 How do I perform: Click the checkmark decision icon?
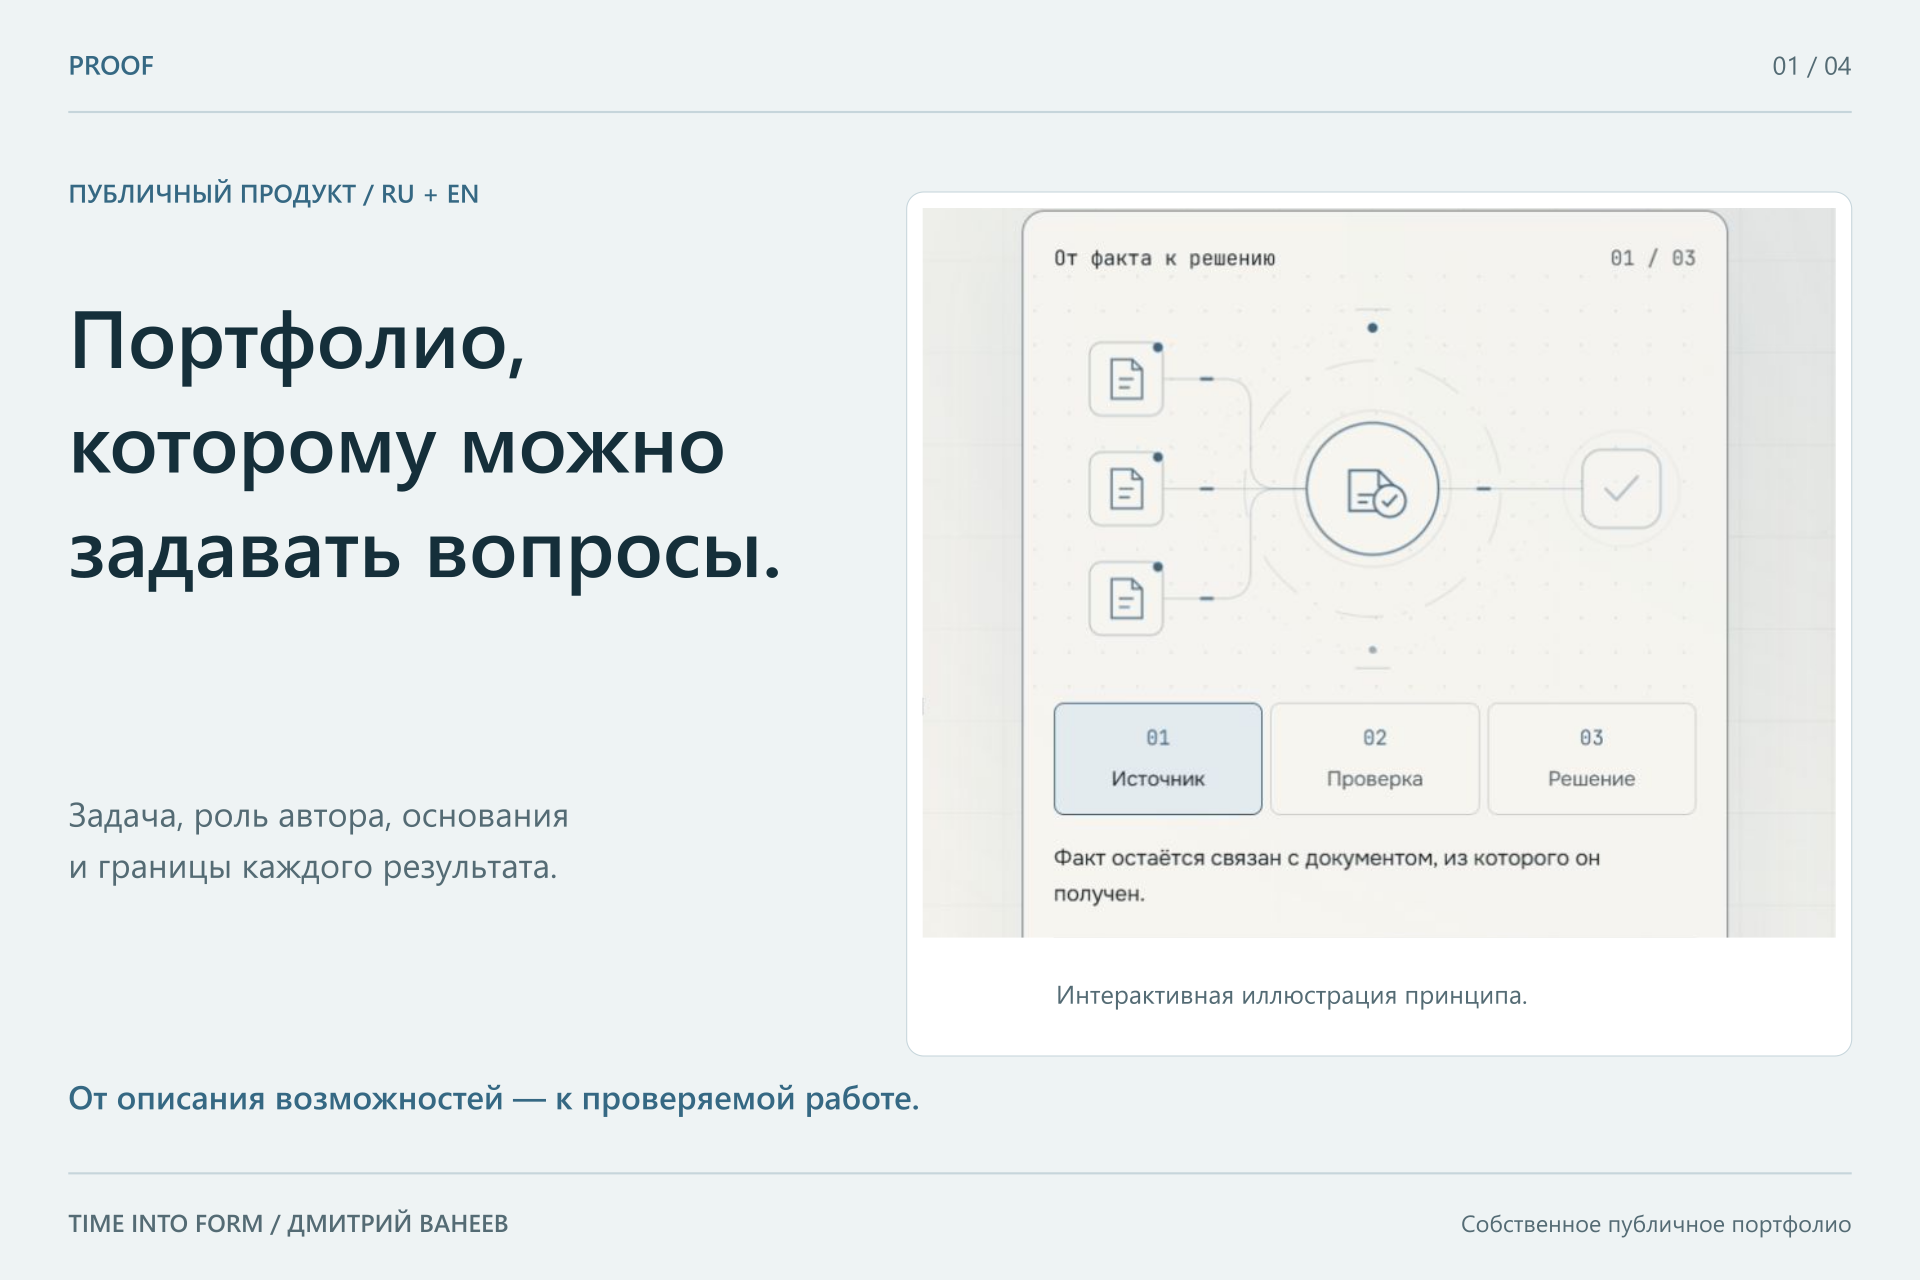point(1621,489)
